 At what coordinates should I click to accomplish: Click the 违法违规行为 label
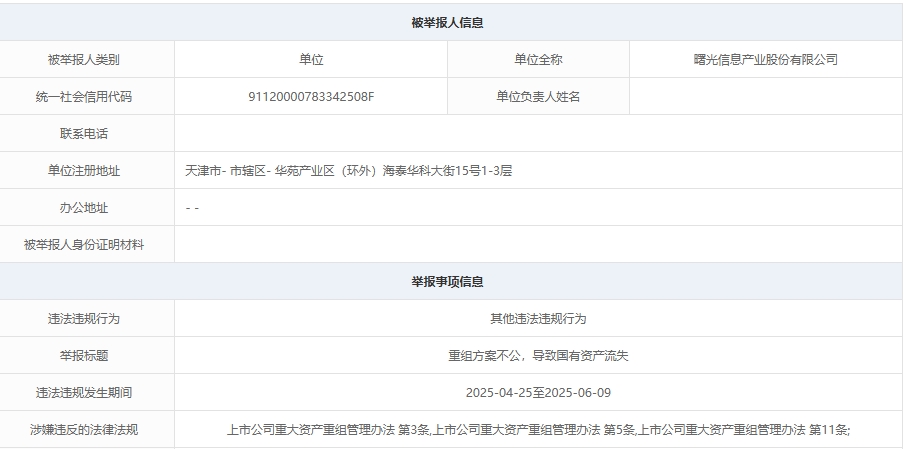84,319
